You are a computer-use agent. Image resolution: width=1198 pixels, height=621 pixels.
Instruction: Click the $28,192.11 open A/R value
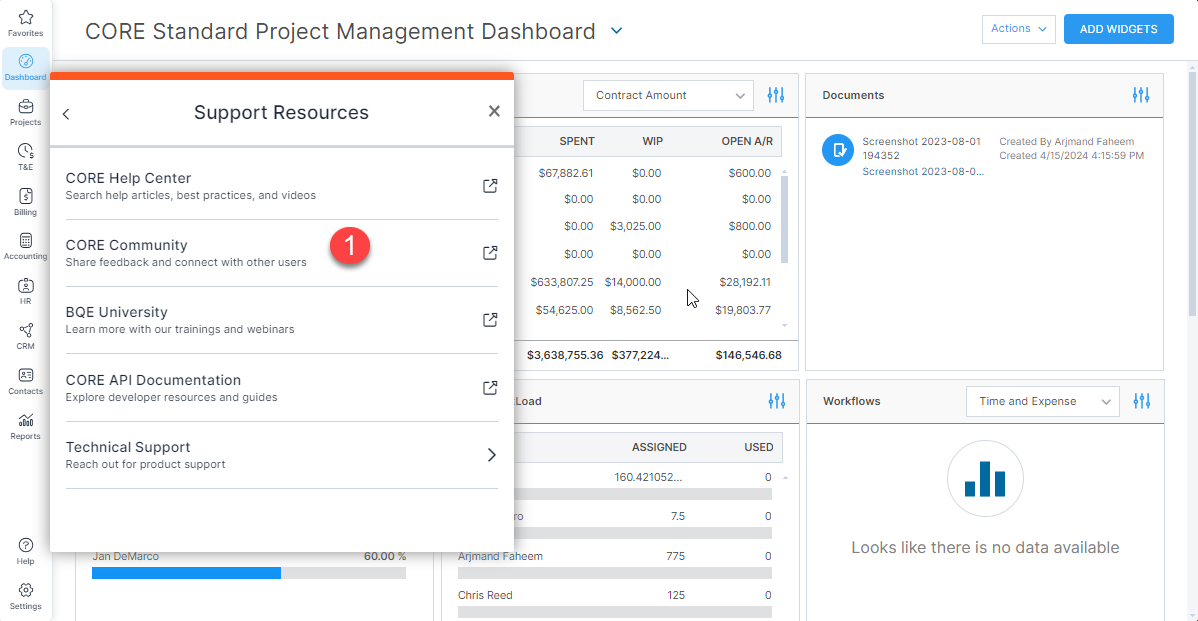click(745, 282)
